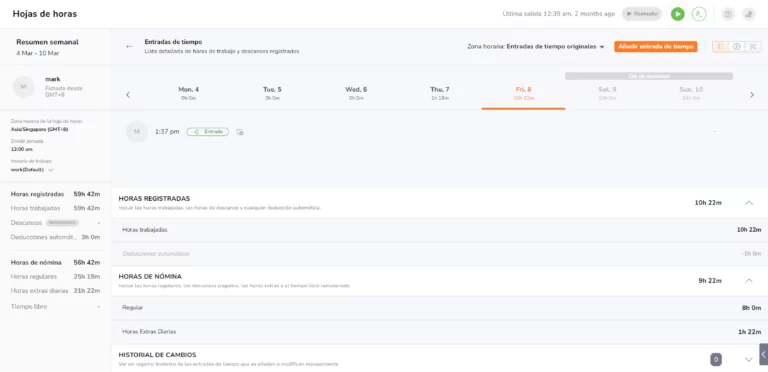768x372 pixels.
Task: Expand the Historial de Cambios section
Action: 748,360
